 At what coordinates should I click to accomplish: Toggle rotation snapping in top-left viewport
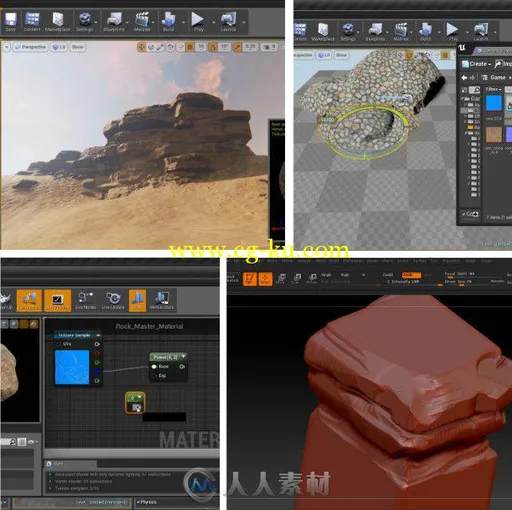pos(213,47)
